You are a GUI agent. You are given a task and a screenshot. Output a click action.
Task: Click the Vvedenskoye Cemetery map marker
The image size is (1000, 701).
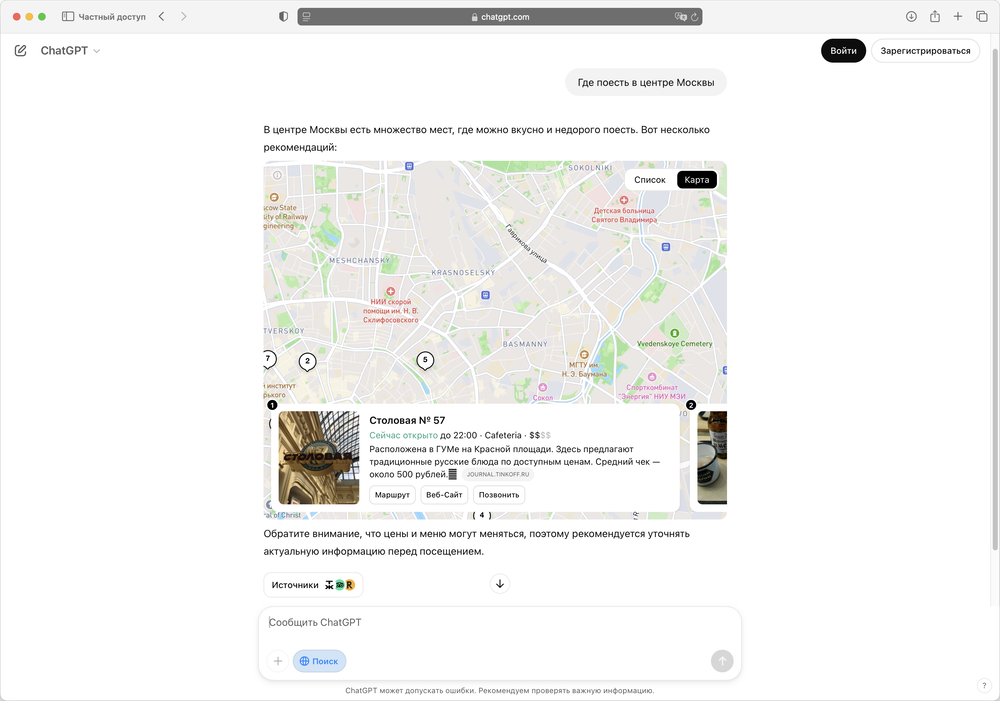coord(675,333)
